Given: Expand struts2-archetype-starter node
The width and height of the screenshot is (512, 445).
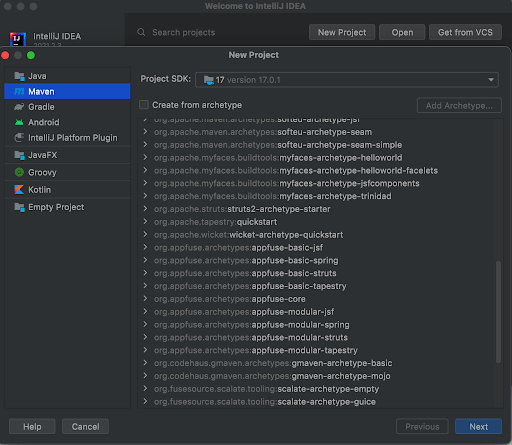Looking at the screenshot, I should (x=145, y=209).
